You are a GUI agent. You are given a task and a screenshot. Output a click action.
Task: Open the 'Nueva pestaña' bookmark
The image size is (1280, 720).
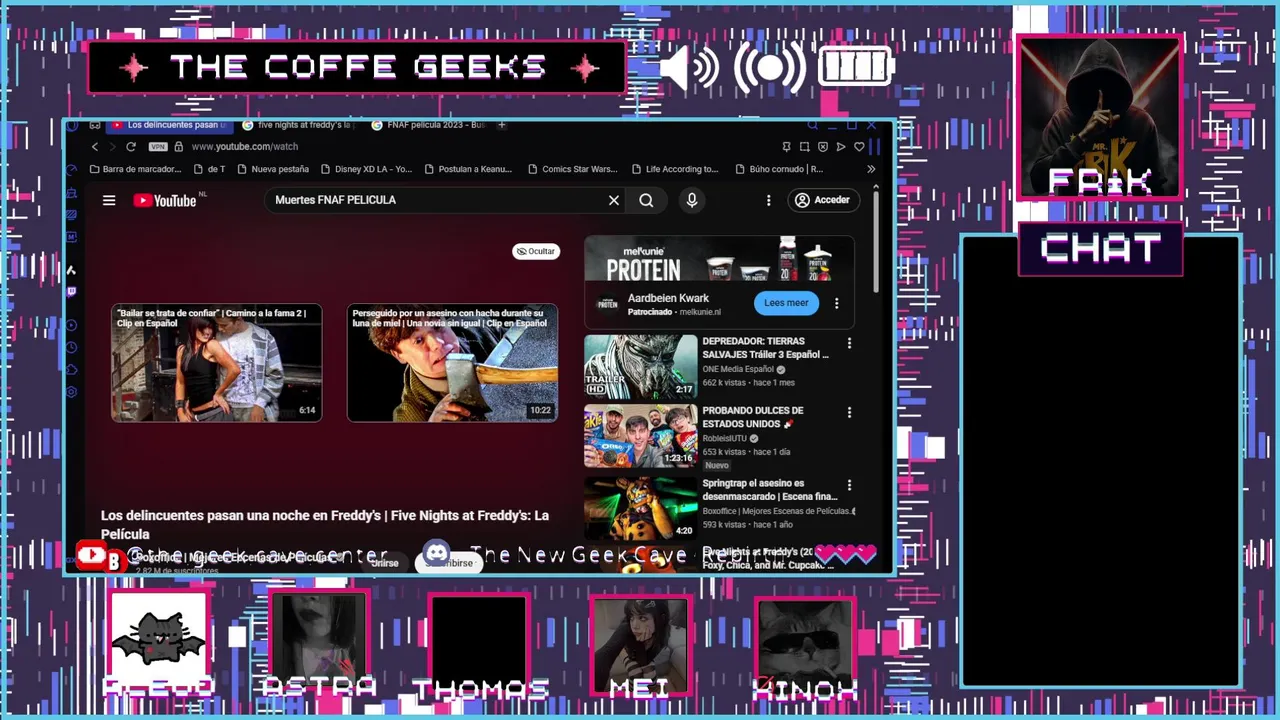click(272, 169)
